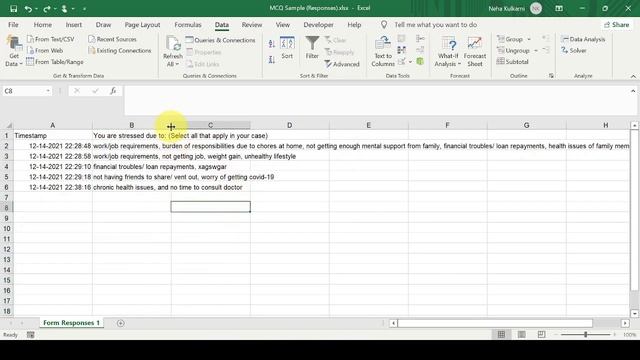The height and width of the screenshot is (360, 640).
Task: Click the Insert Function fx icon
Action: [x=113, y=91]
